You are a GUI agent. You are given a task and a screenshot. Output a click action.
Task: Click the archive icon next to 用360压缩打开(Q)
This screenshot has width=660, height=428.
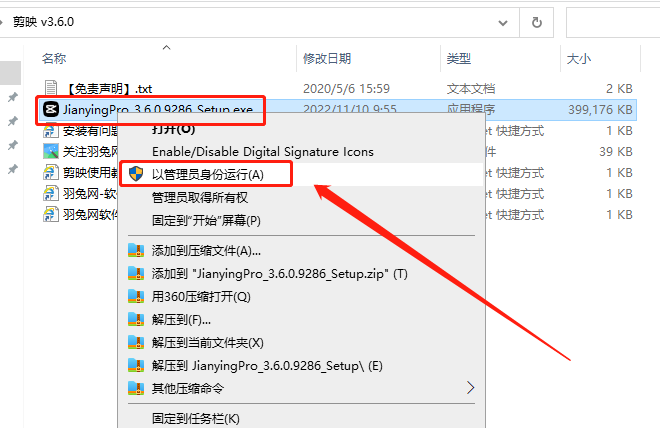136,296
